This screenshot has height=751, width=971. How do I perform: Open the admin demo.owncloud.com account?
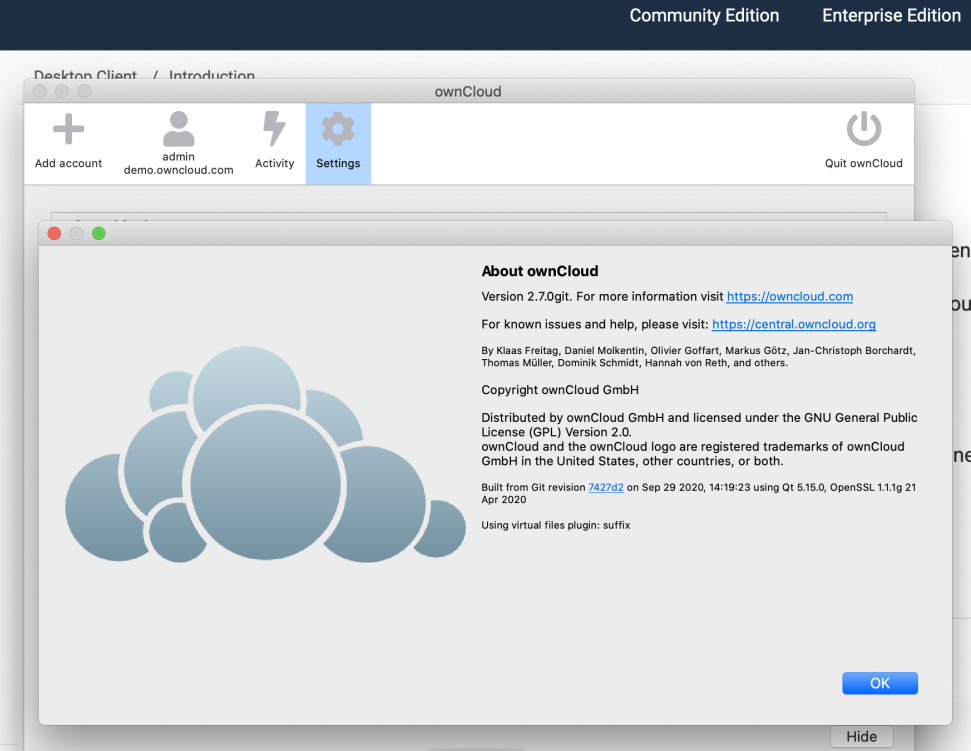click(178, 143)
